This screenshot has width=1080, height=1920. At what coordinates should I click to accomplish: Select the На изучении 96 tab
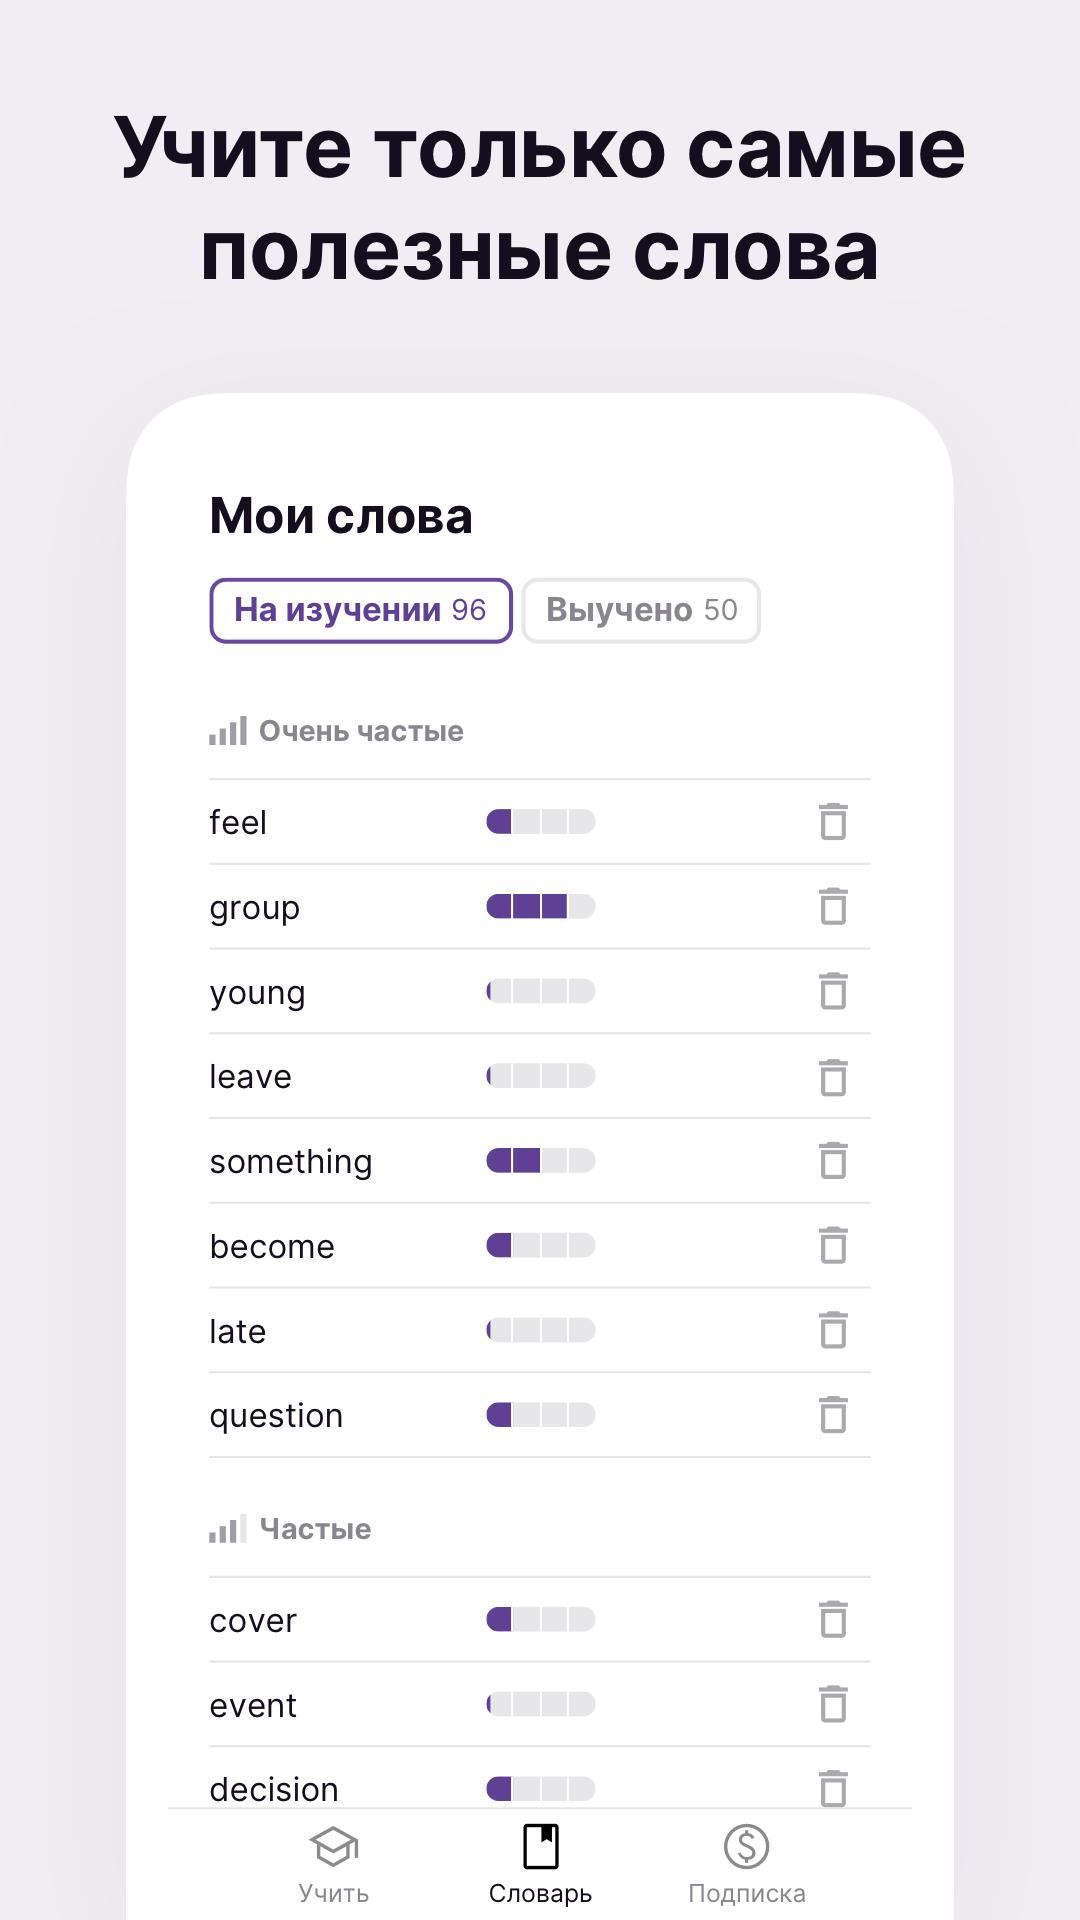pyautogui.click(x=361, y=610)
